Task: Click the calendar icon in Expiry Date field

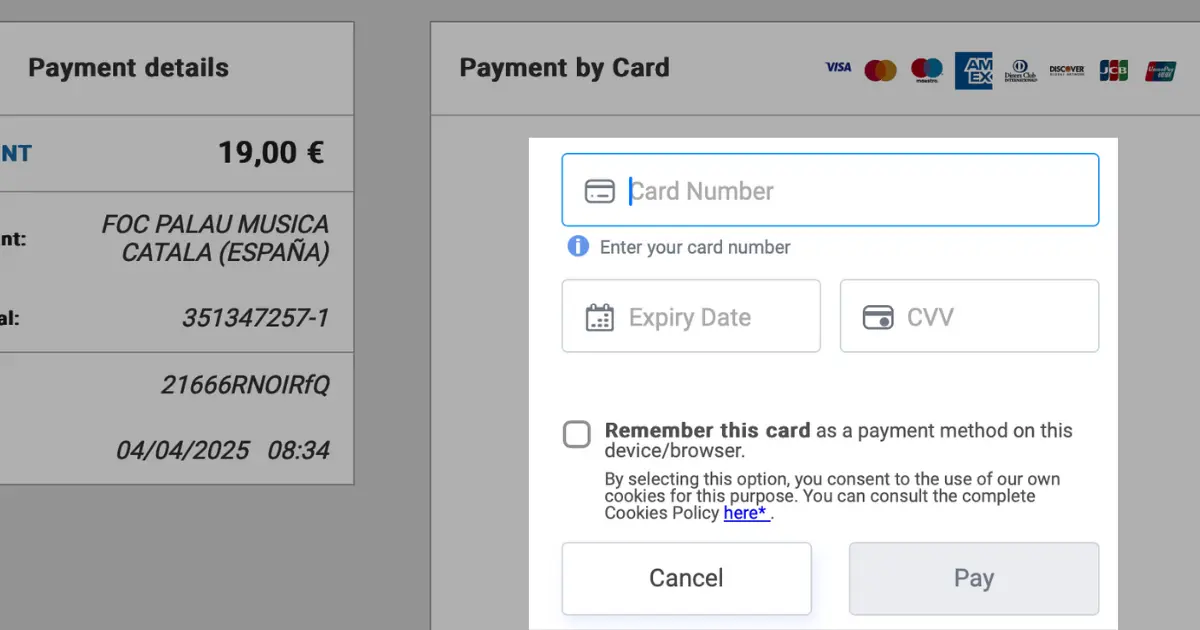Action: coord(599,318)
